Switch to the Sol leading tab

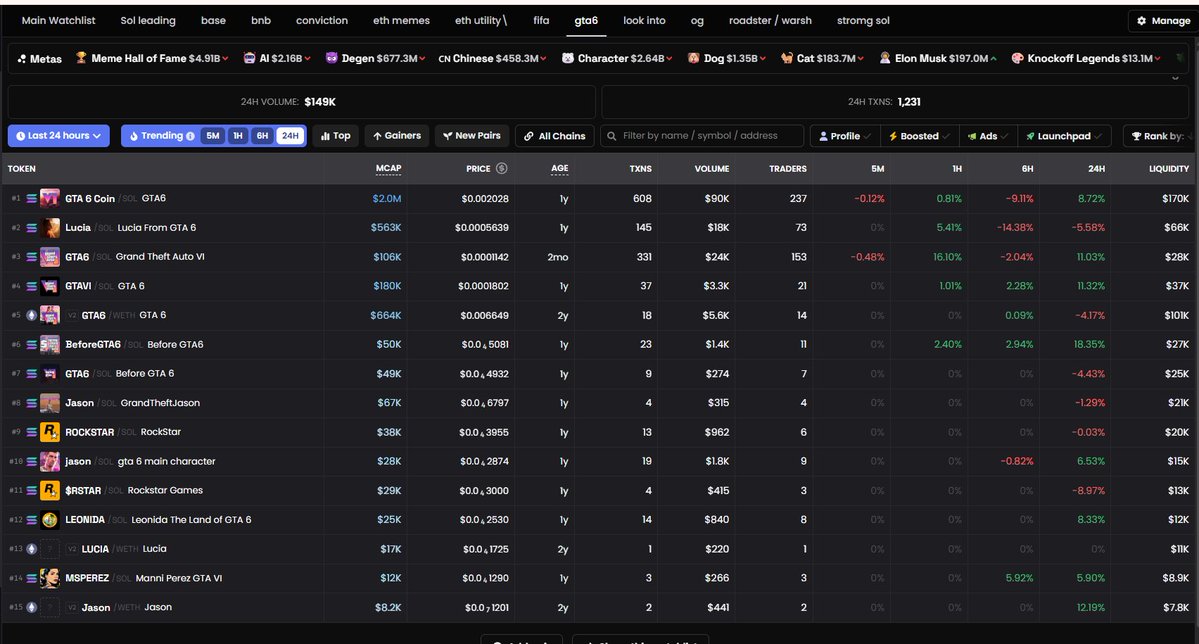148,21
